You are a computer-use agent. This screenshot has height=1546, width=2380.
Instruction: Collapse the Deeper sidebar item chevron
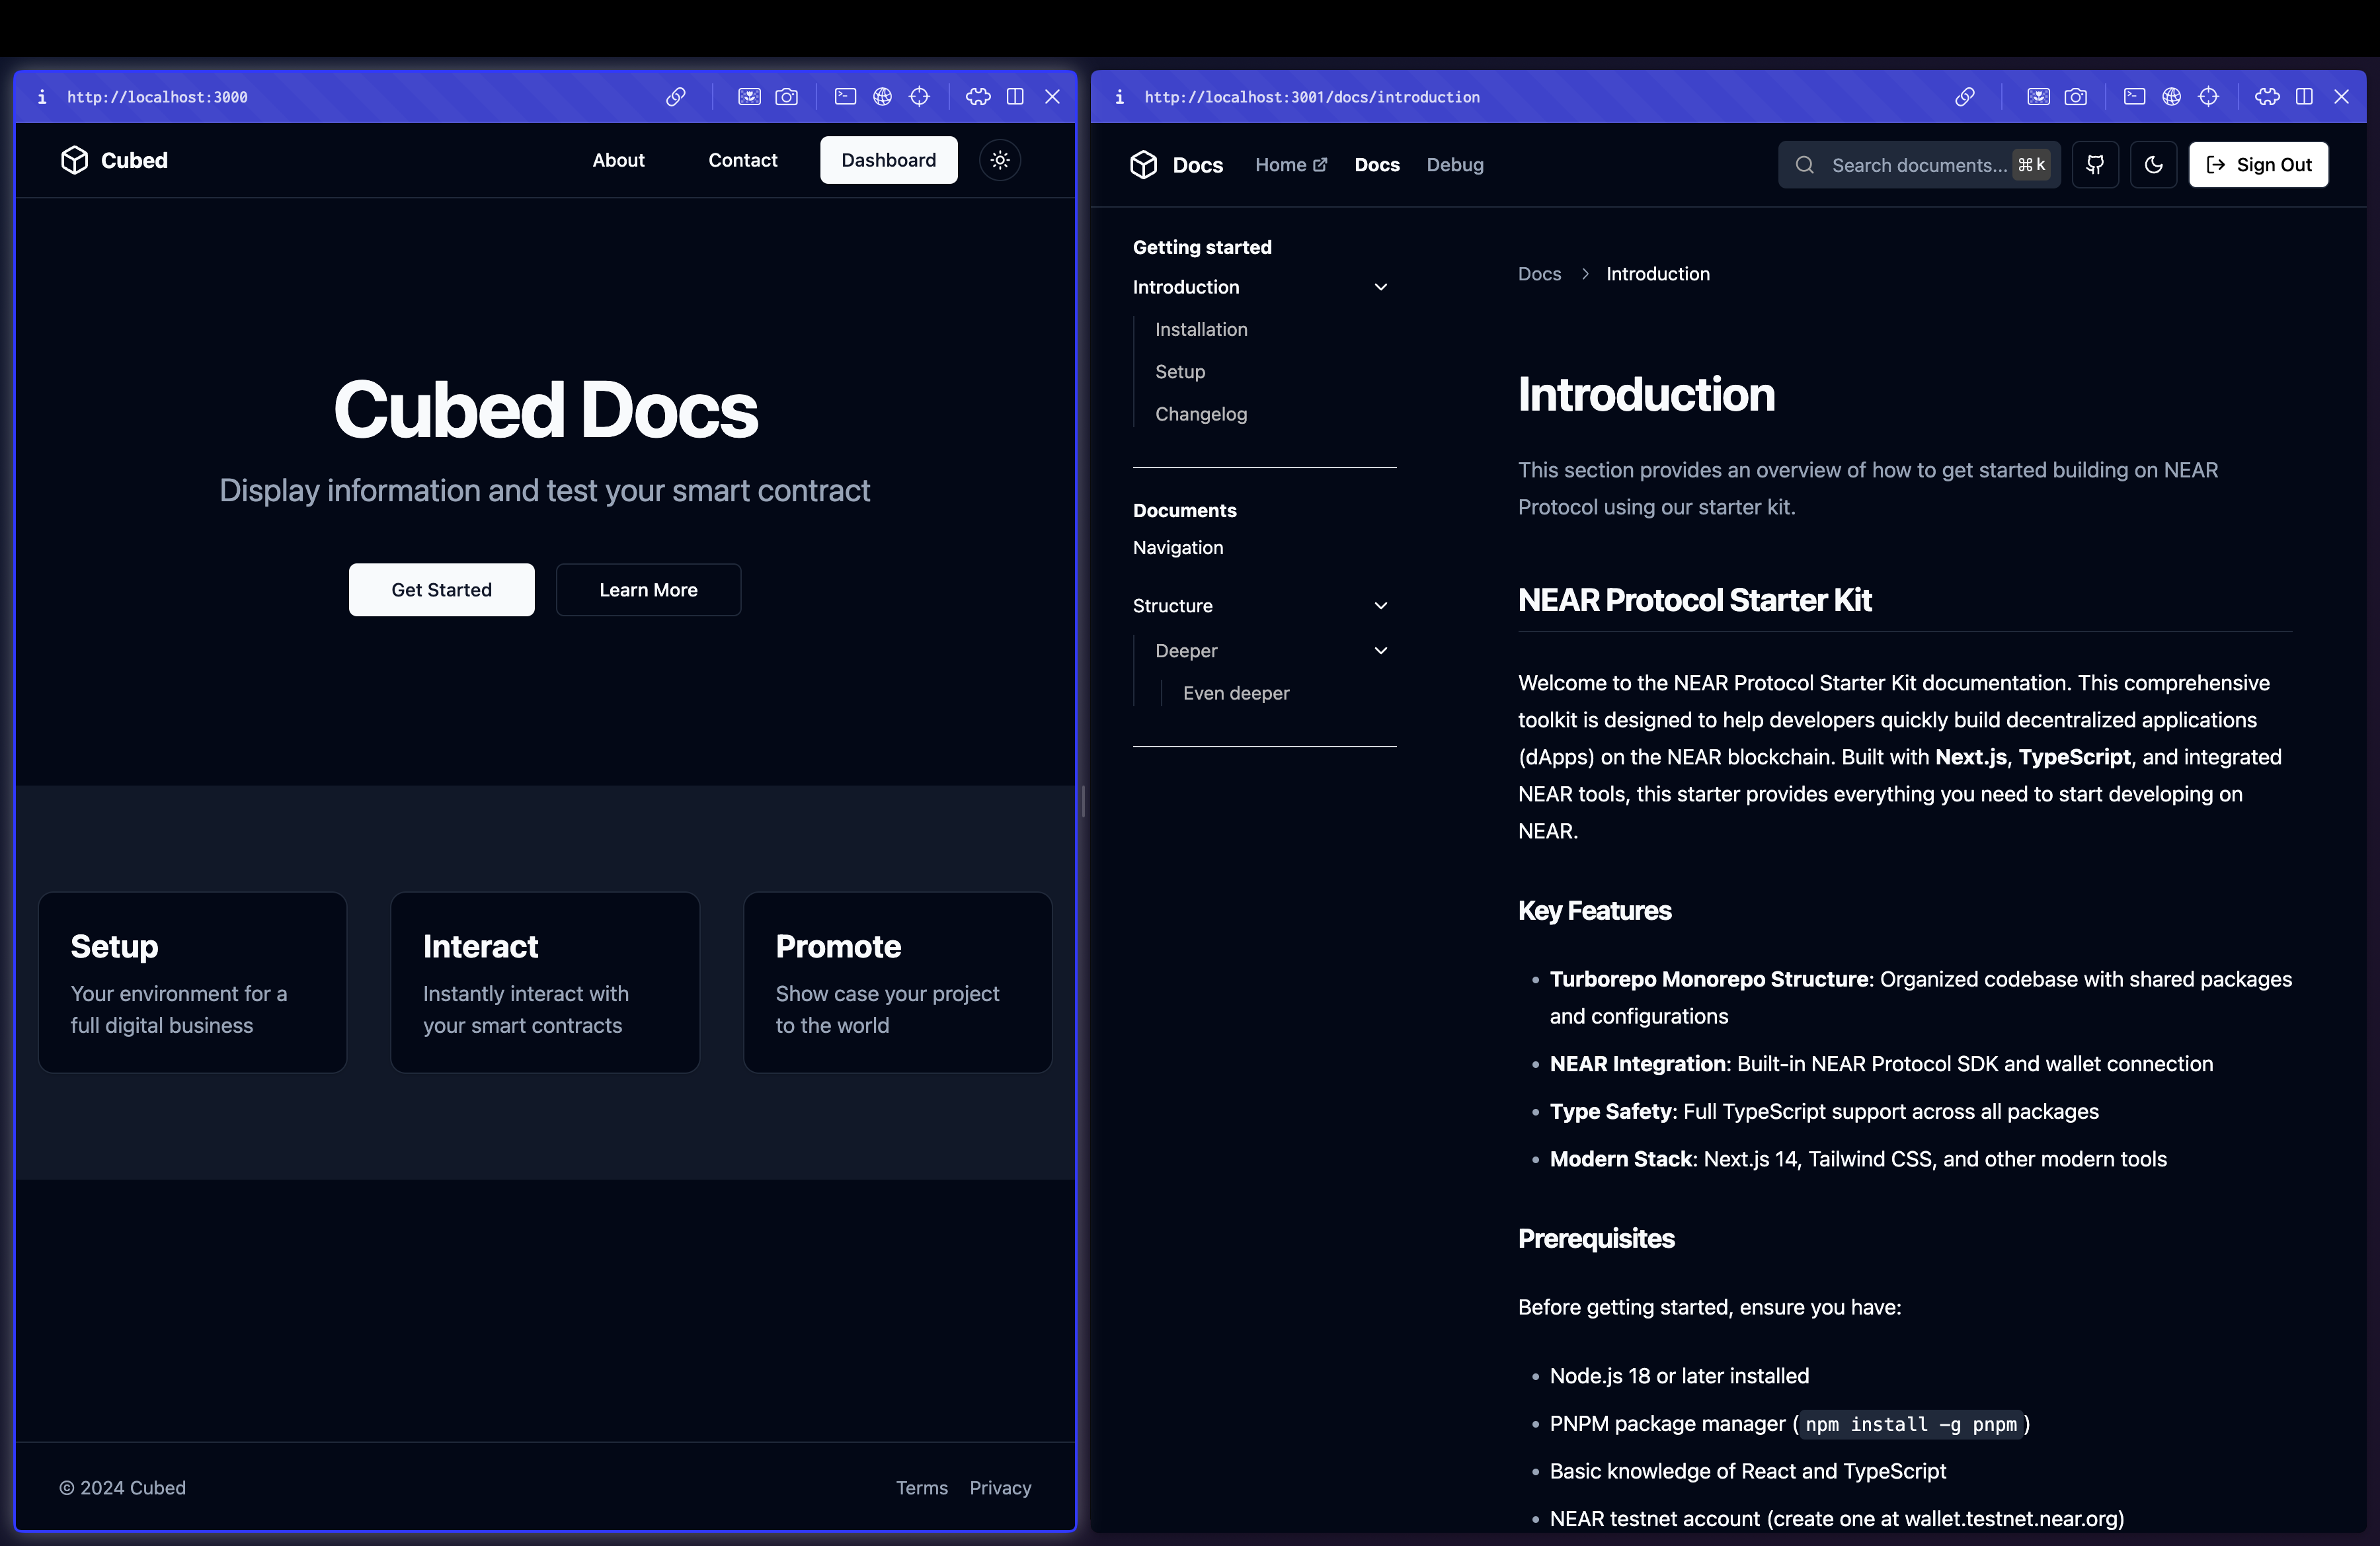(1381, 651)
